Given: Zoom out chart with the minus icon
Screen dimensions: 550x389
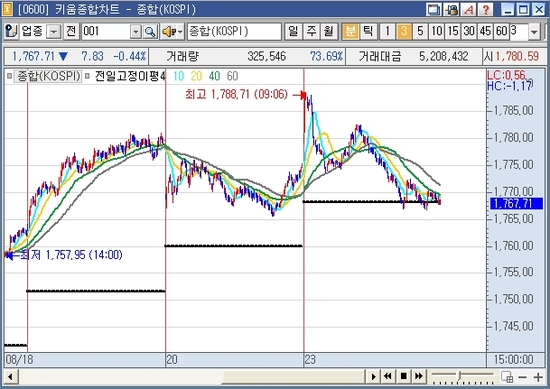Looking at the screenshot, I should [x=522, y=377].
